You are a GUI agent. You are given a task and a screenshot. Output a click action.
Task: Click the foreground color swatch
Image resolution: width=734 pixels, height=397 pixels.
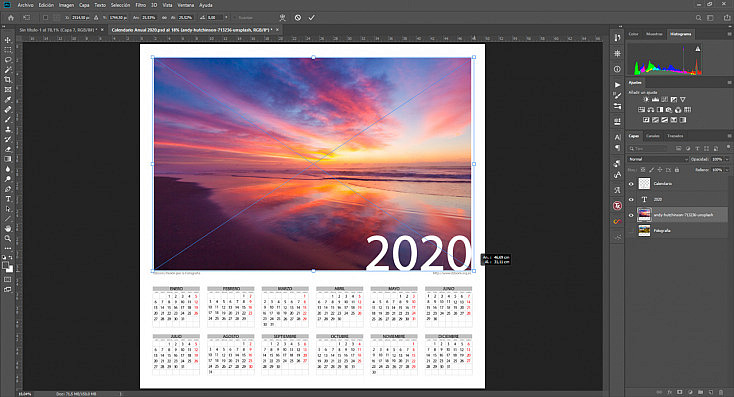pyautogui.click(x=6, y=265)
